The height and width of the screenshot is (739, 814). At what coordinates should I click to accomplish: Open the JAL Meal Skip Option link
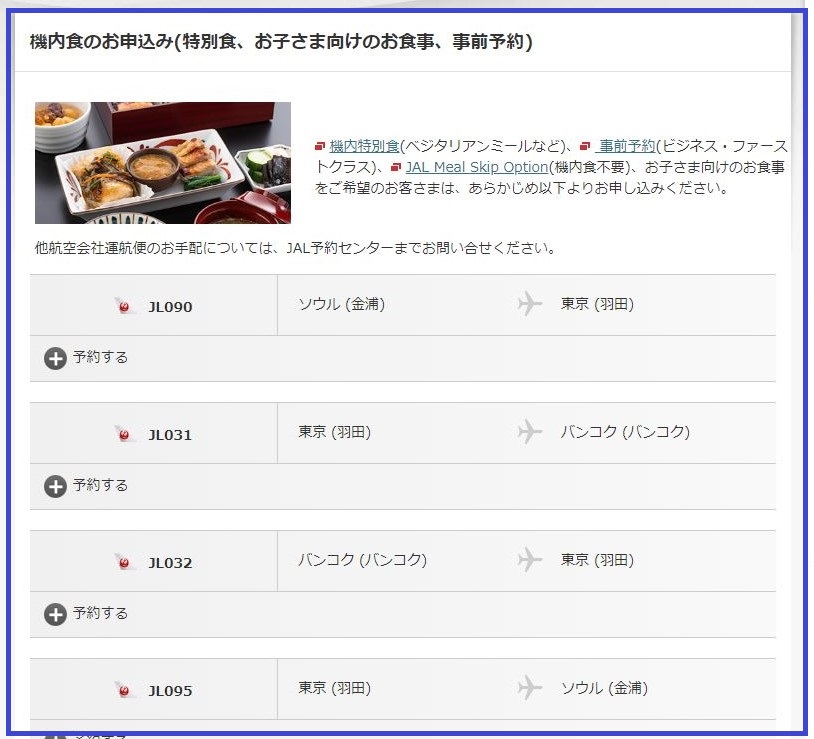tap(477, 167)
